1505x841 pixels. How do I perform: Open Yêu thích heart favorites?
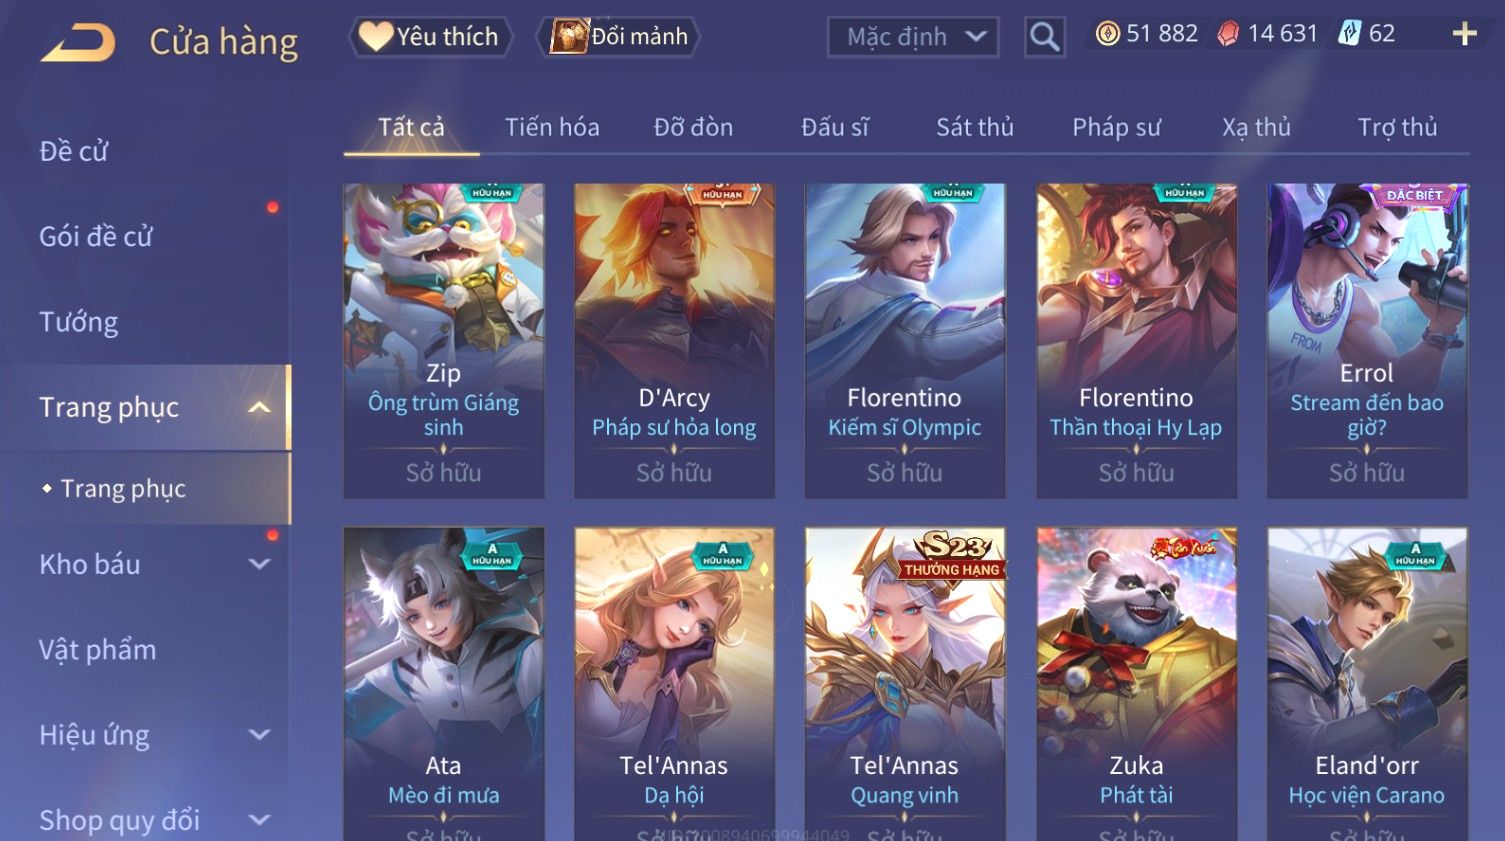coord(430,37)
